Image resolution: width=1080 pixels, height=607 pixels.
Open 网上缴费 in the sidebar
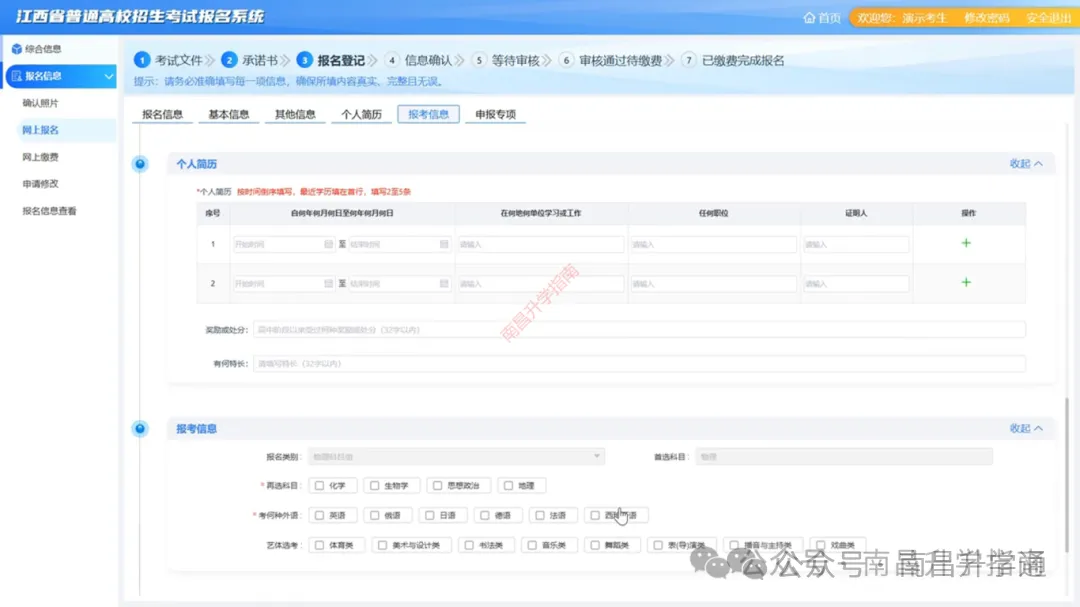tap(40, 157)
